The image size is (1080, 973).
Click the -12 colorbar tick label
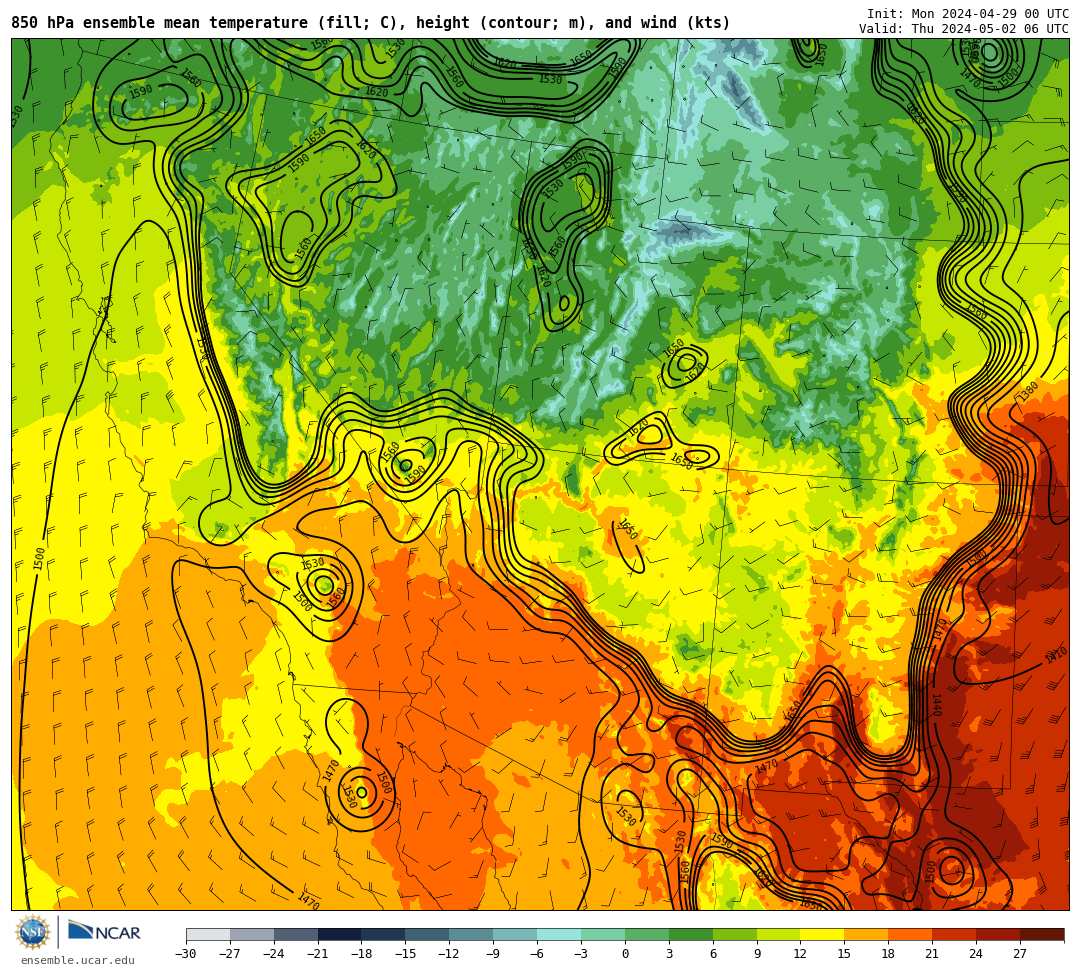[x=450, y=954]
